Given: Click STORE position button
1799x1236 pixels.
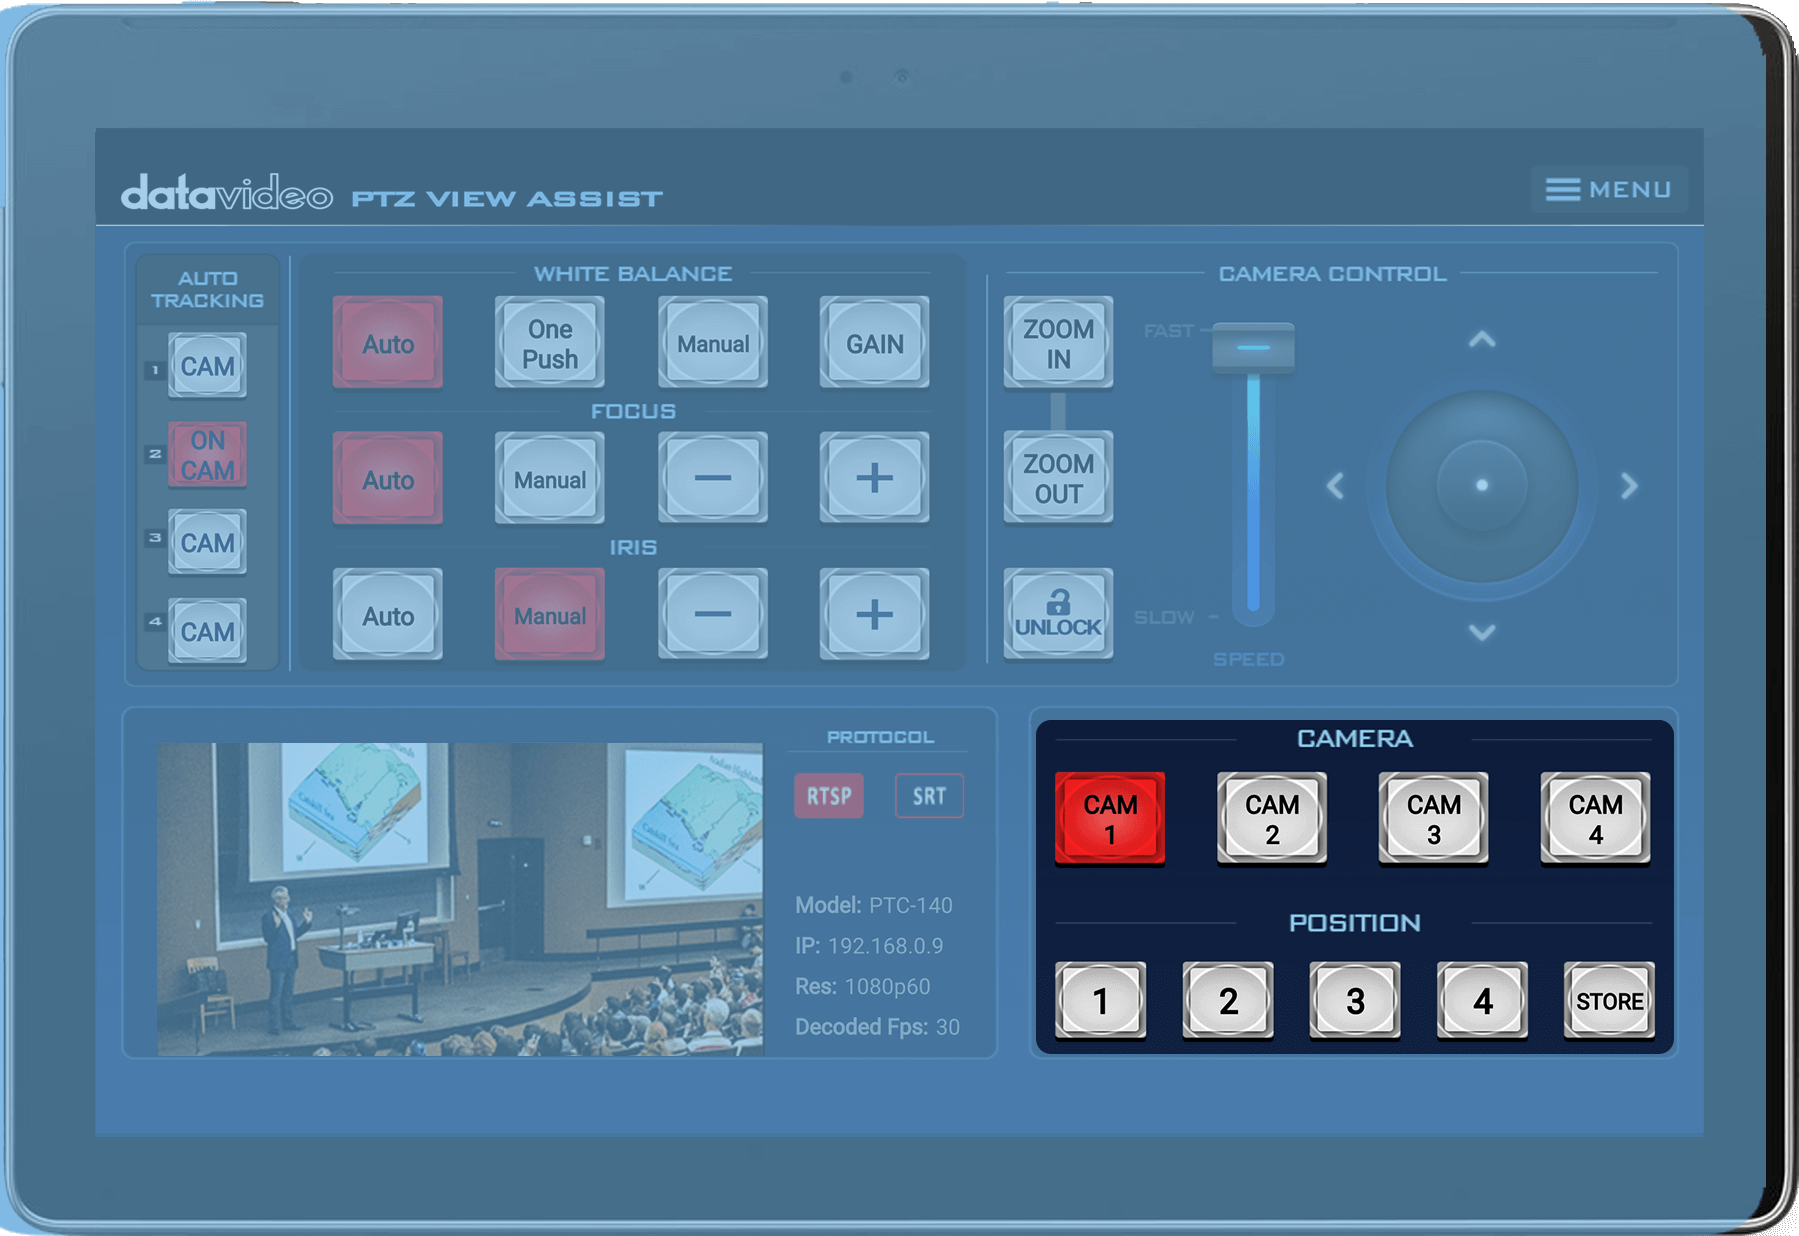Looking at the screenshot, I should [x=1609, y=1001].
